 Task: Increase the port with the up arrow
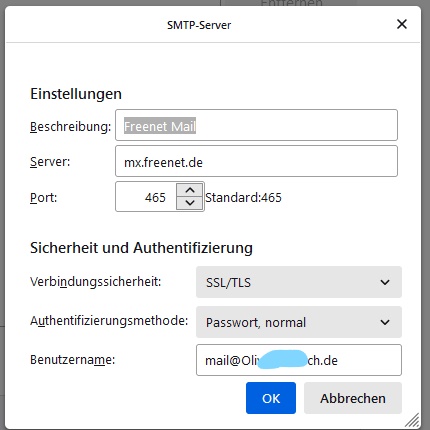coord(190,190)
